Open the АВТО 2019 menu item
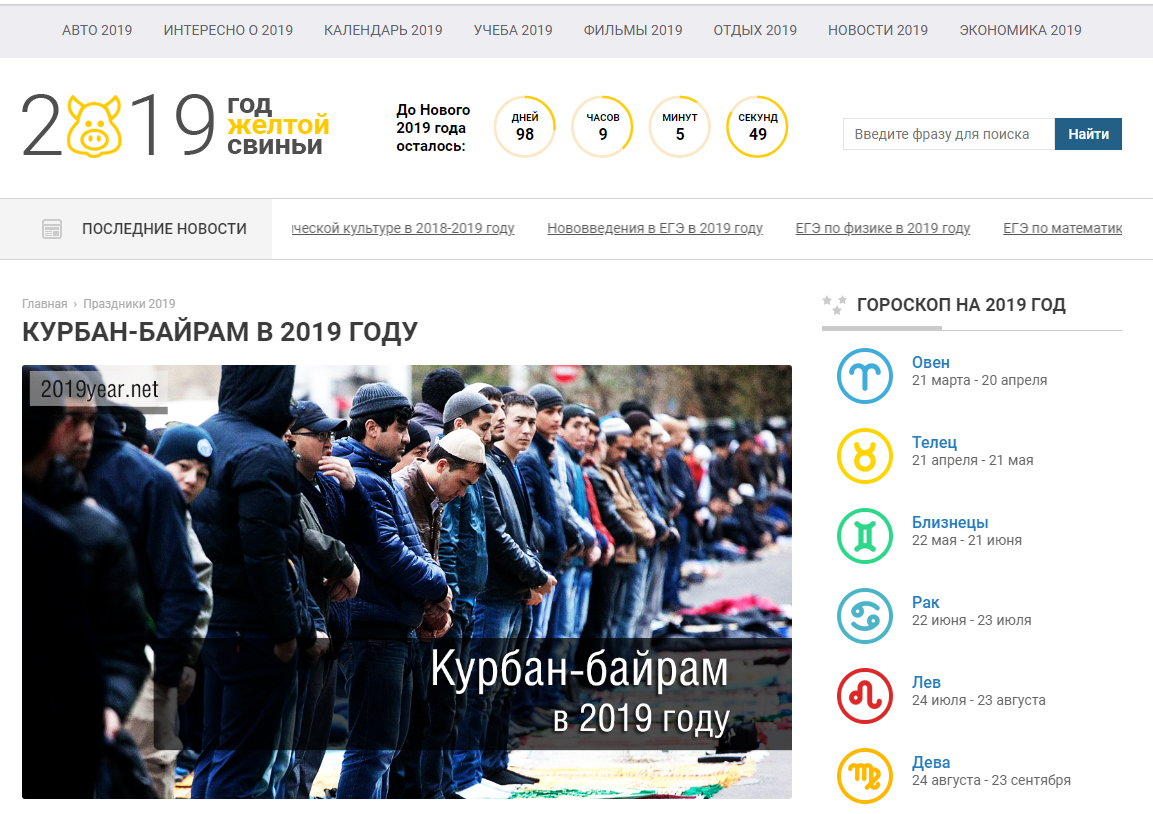 97,30
